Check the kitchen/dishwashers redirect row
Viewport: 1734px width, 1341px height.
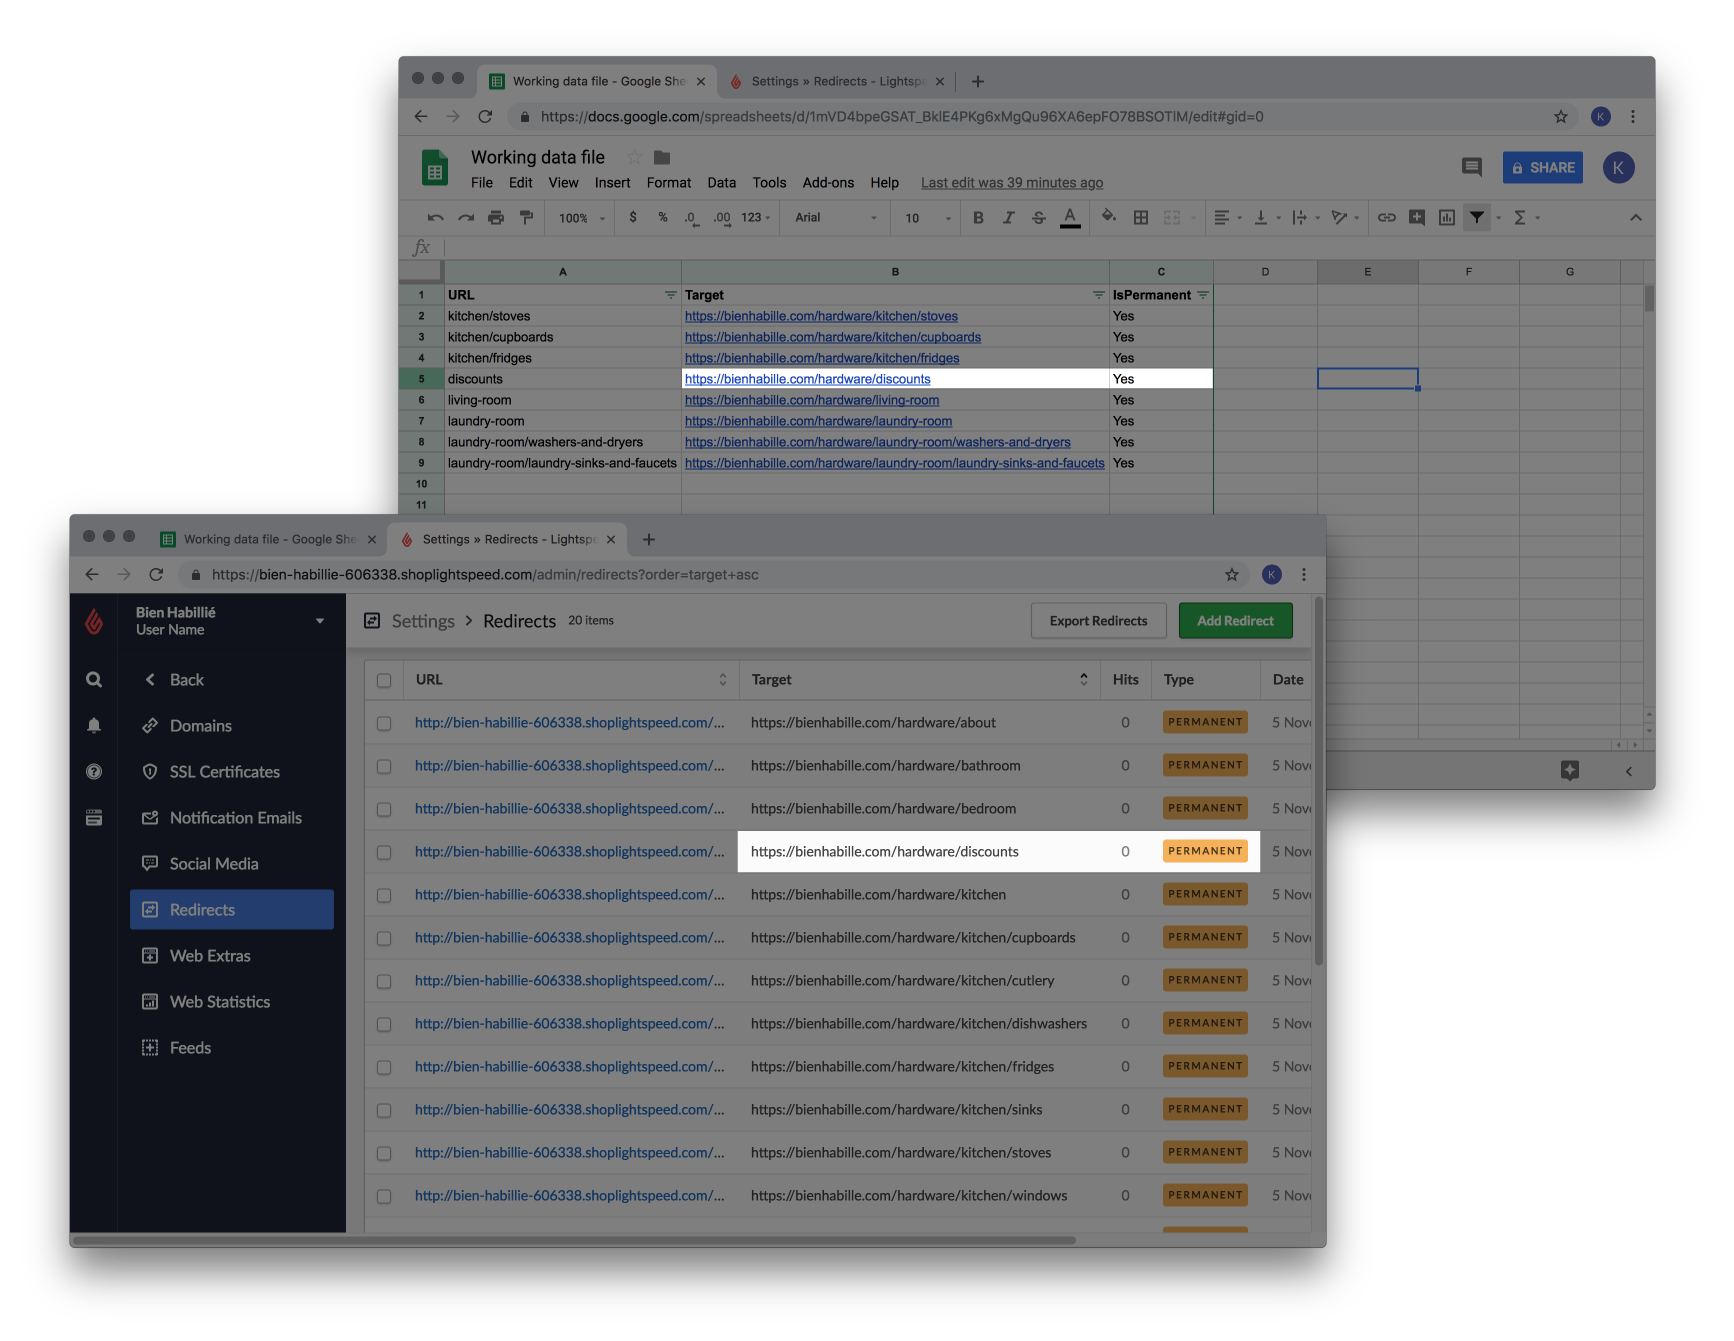click(x=384, y=1024)
